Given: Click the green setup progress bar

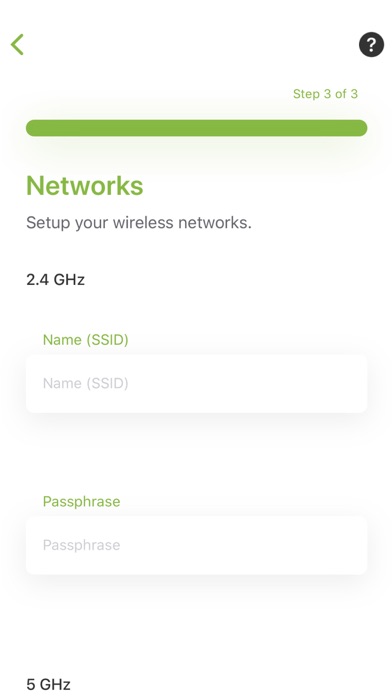Looking at the screenshot, I should point(196,128).
